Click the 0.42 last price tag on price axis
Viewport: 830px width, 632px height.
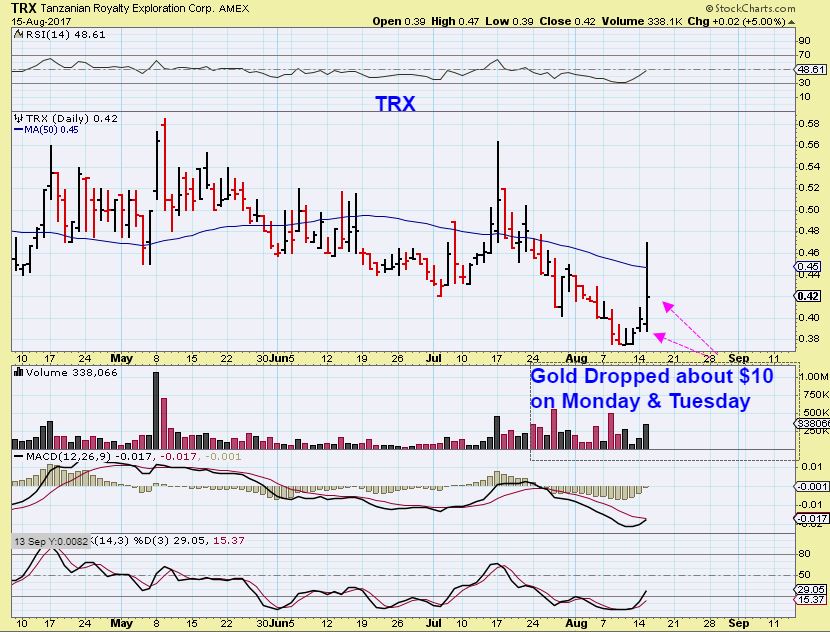(x=808, y=296)
